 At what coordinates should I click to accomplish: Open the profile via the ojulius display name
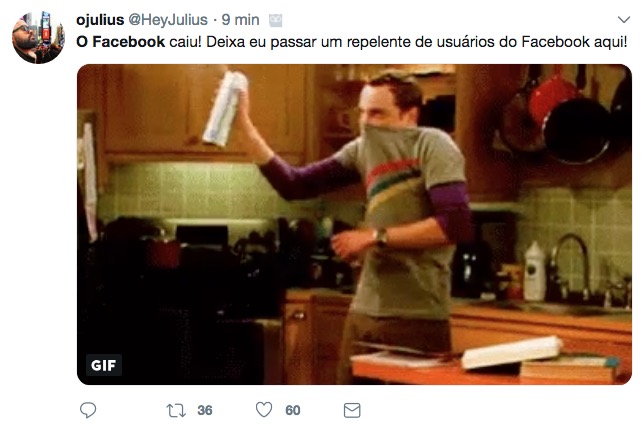click(x=100, y=19)
